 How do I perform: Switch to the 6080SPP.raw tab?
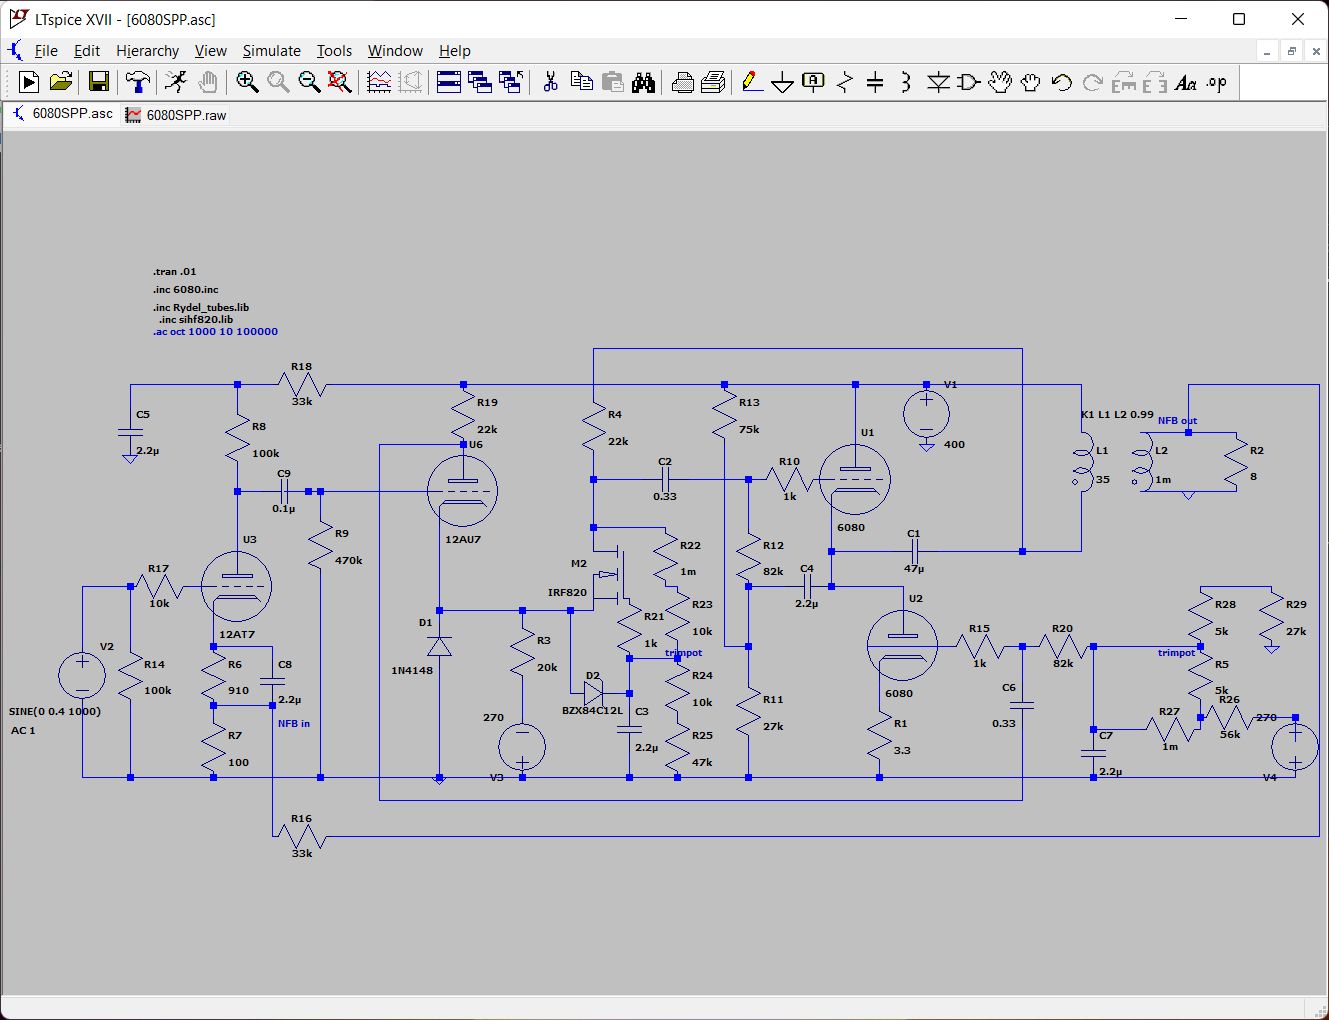(176, 115)
